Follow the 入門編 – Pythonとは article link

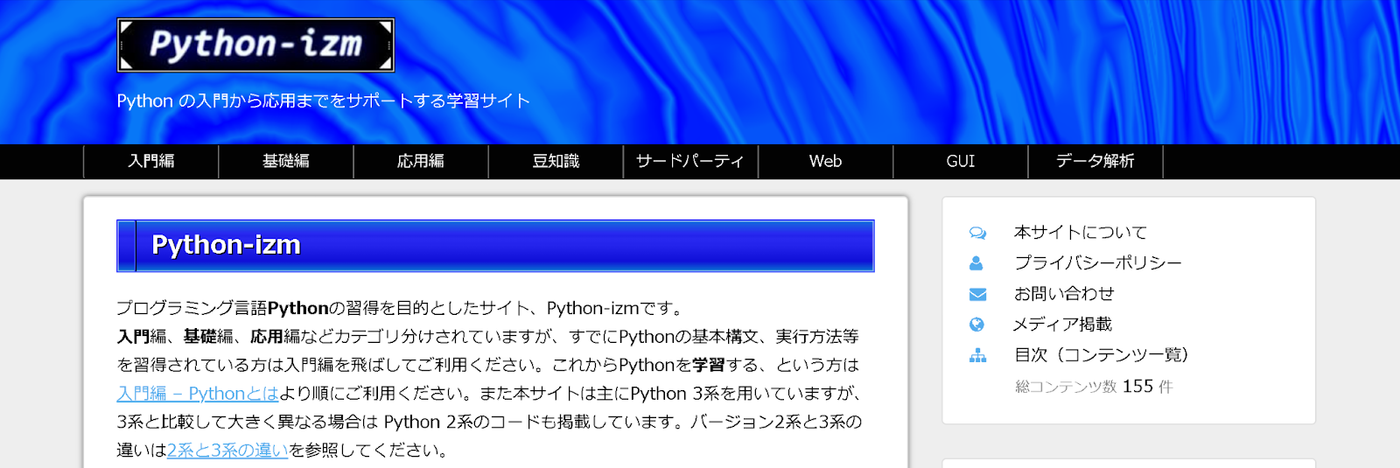coord(197,393)
